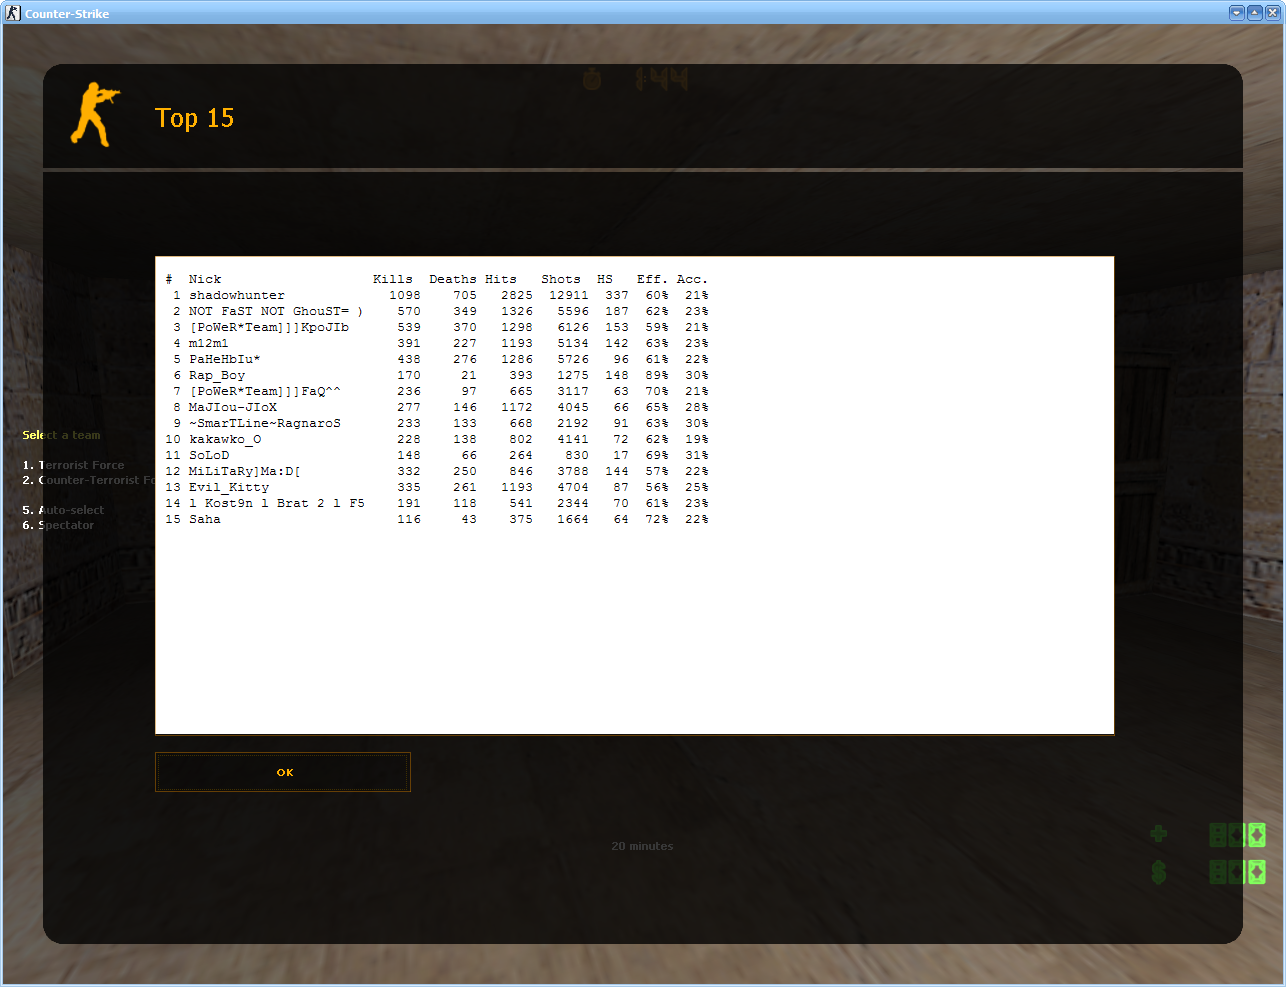Maximize the Counter-Strike window
The width and height of the screenshot is (1286, 987).
click(x=1254, y=13)
